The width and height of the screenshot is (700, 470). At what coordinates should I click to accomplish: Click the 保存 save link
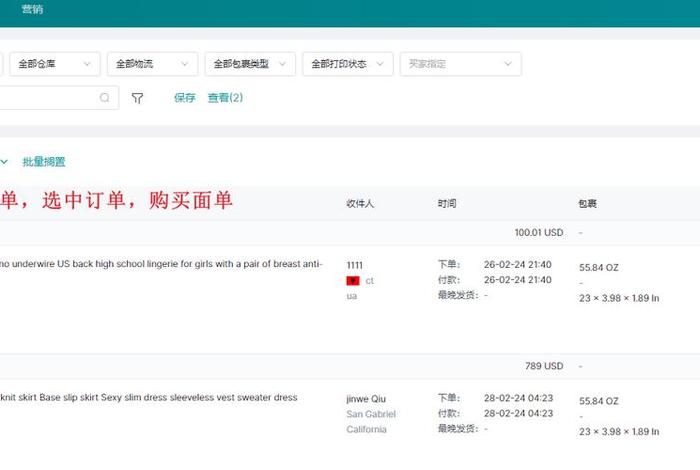tap(184, 97)
